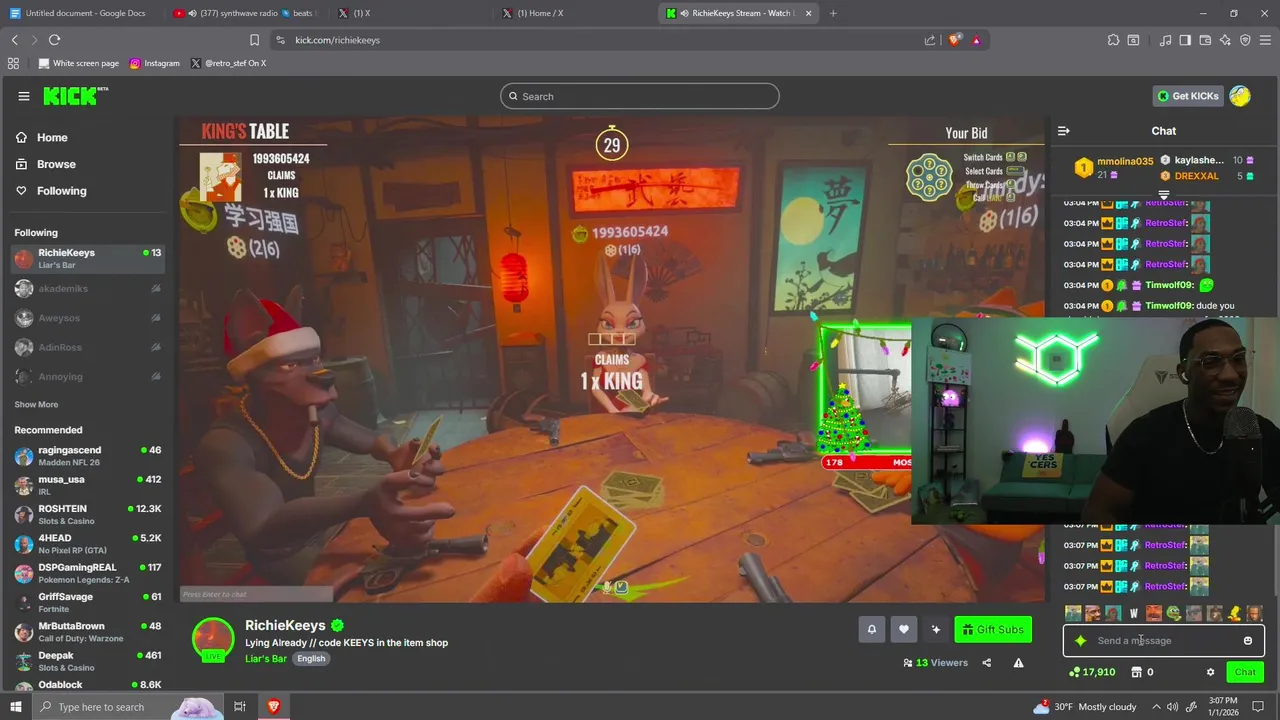Open Brave Wallet icon

(x=1205, y=40)
